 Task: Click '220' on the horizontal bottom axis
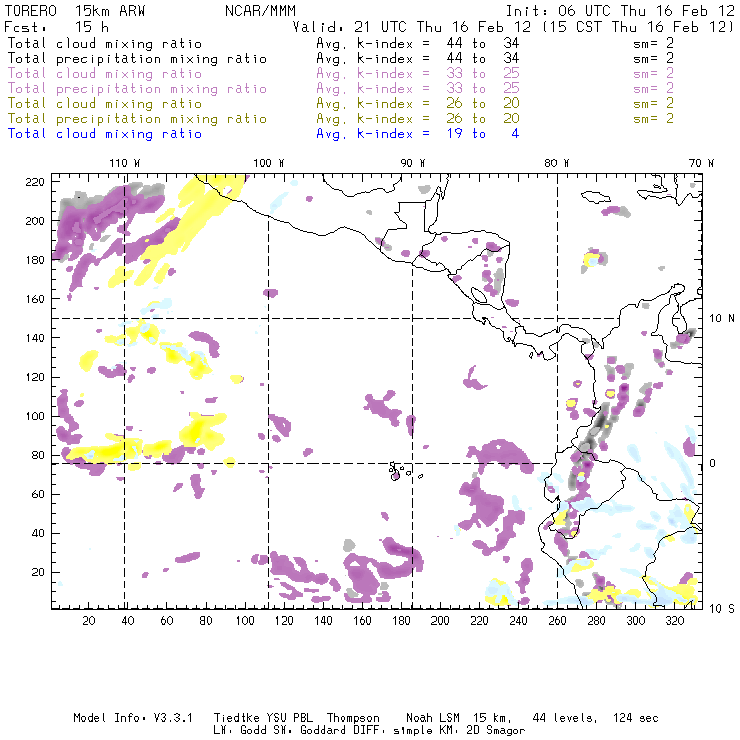[x=479, y=621]
